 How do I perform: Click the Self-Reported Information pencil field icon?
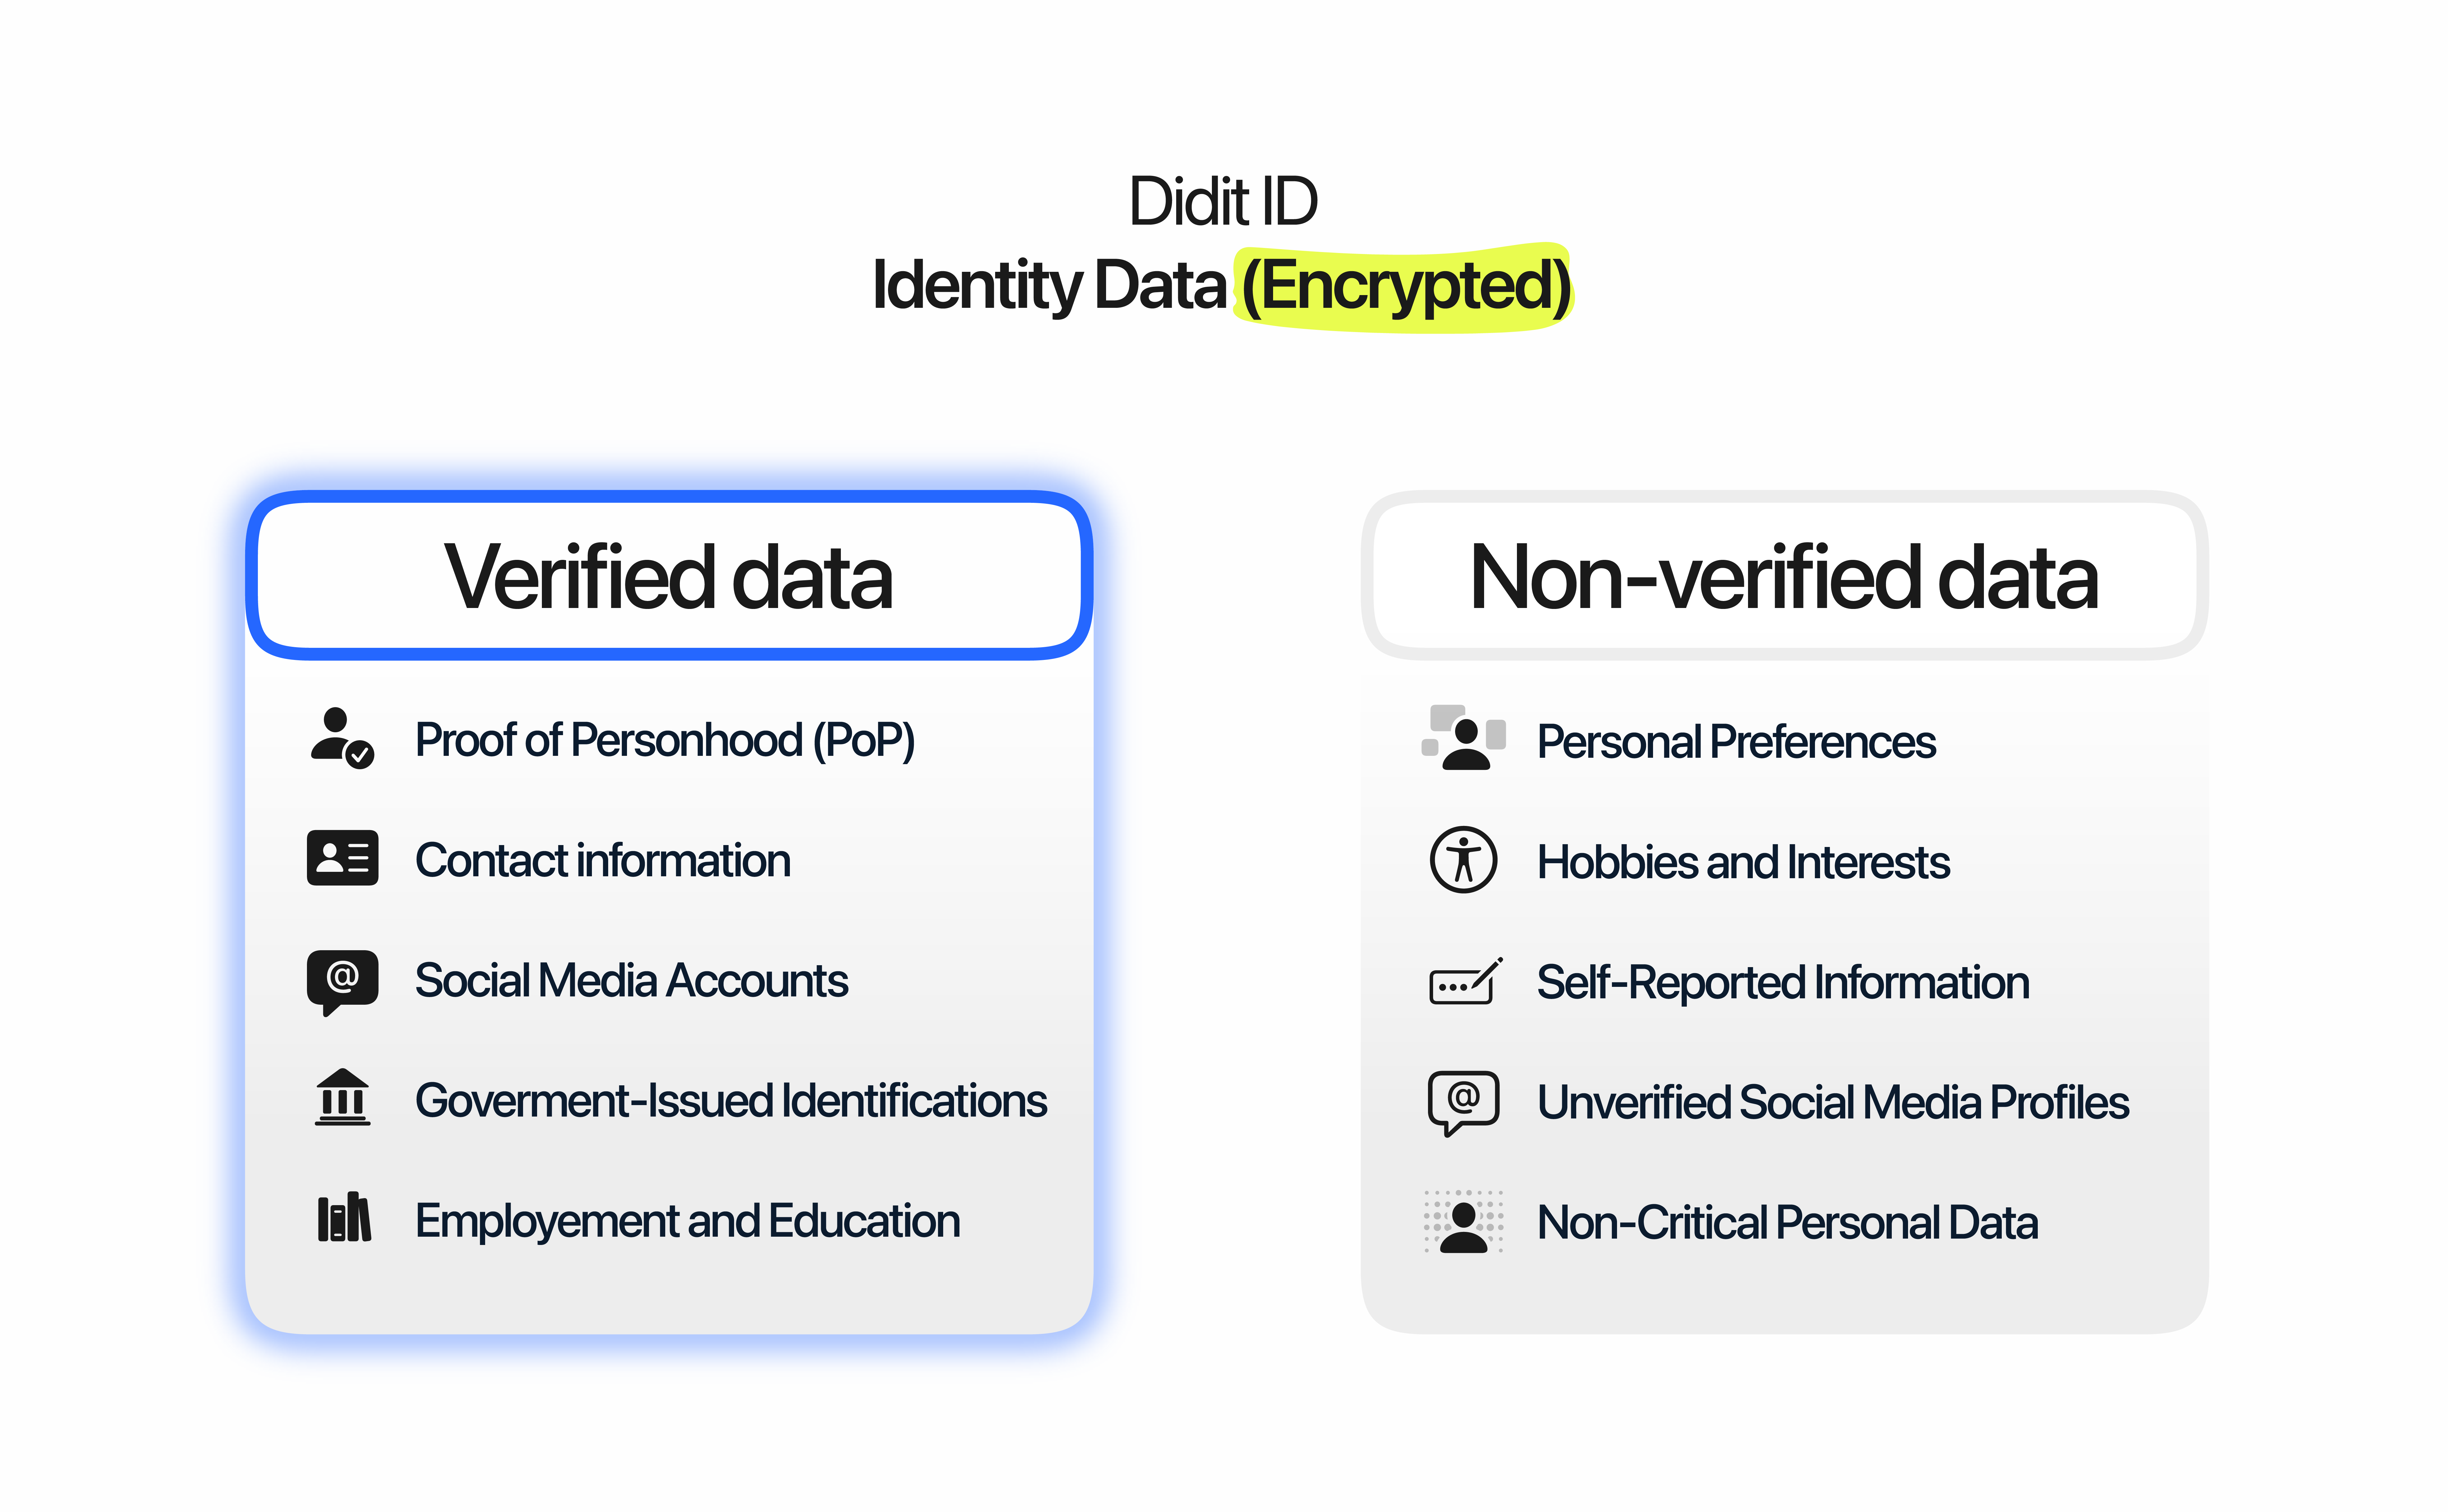pos(1465,982)
